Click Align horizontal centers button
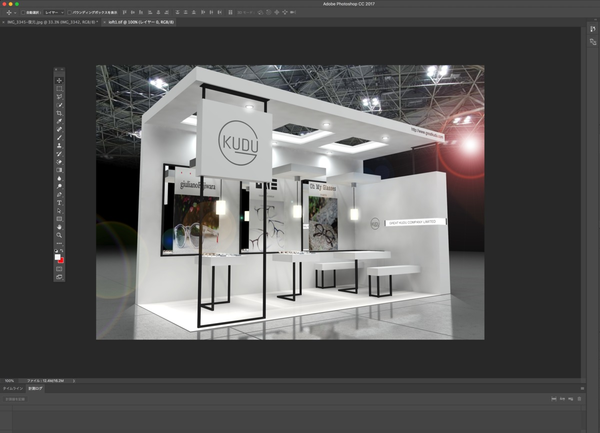The width and height of the screenshot is (600, 433). click(158, 12)
